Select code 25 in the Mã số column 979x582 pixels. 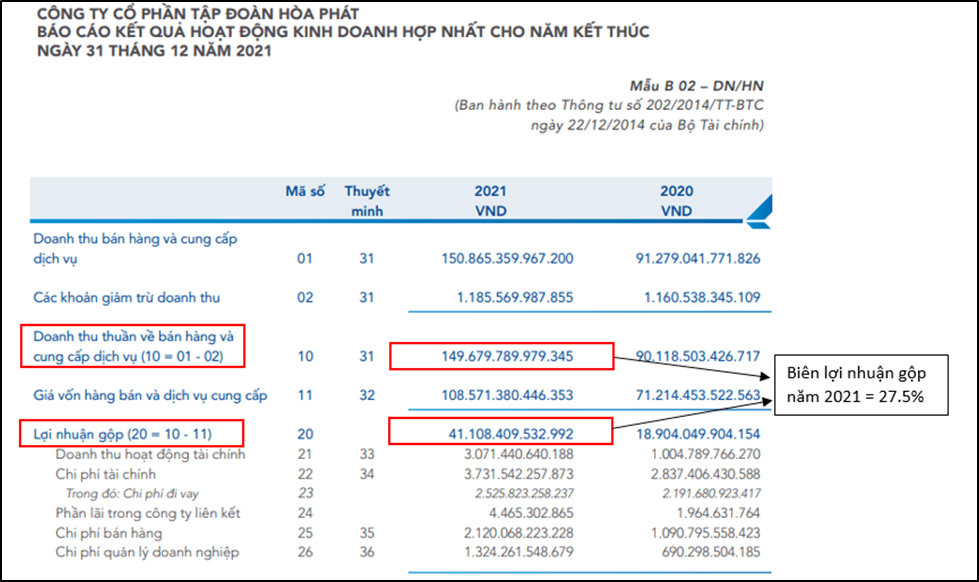(305, 533)
